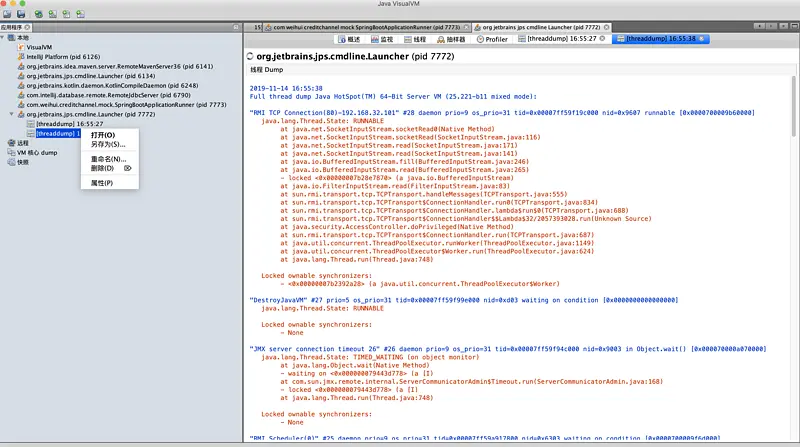Minimize the 应用程序 side panel
Screen dimensions: 800x447
(x=236, y=27)
